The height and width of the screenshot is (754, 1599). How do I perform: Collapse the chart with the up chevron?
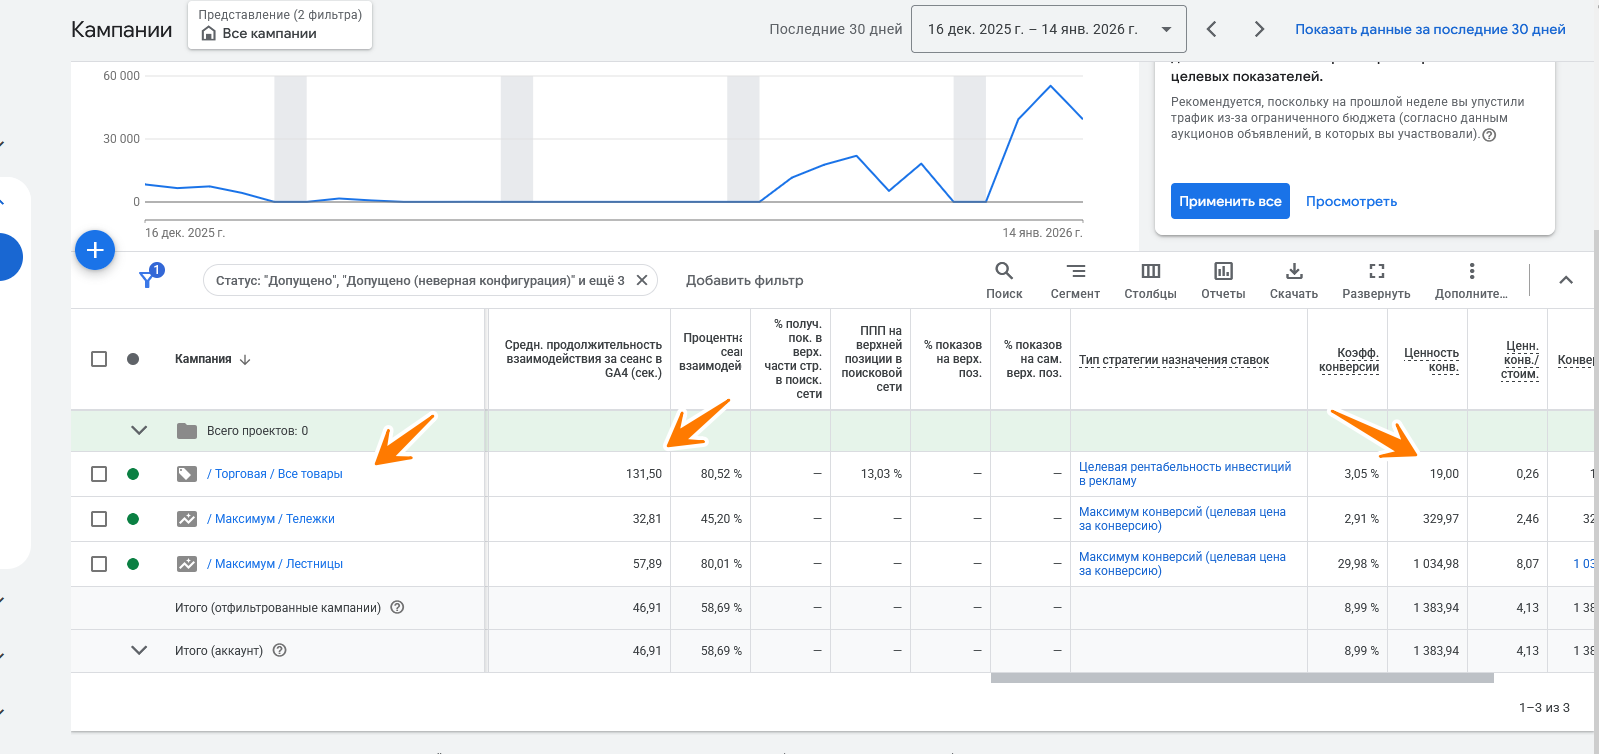click(x=1566, y=280)
